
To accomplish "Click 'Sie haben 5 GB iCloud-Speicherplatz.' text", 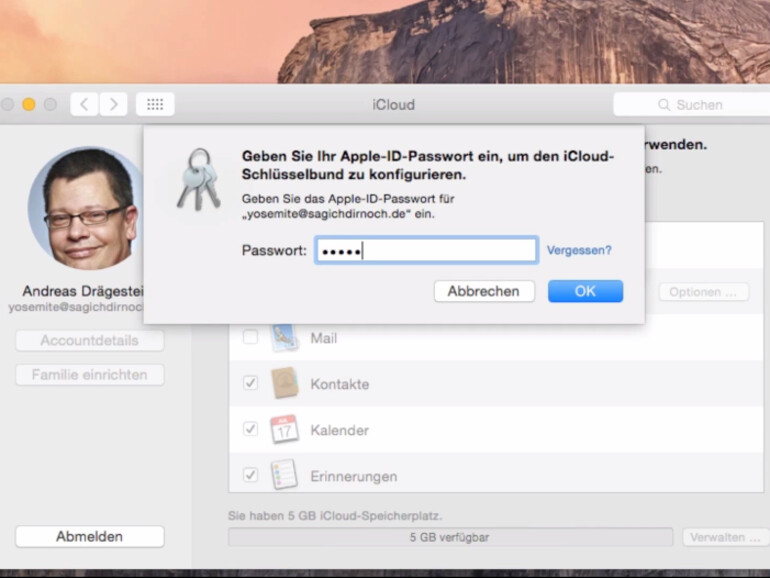I will pyautogui.click(x=335, y=516).
